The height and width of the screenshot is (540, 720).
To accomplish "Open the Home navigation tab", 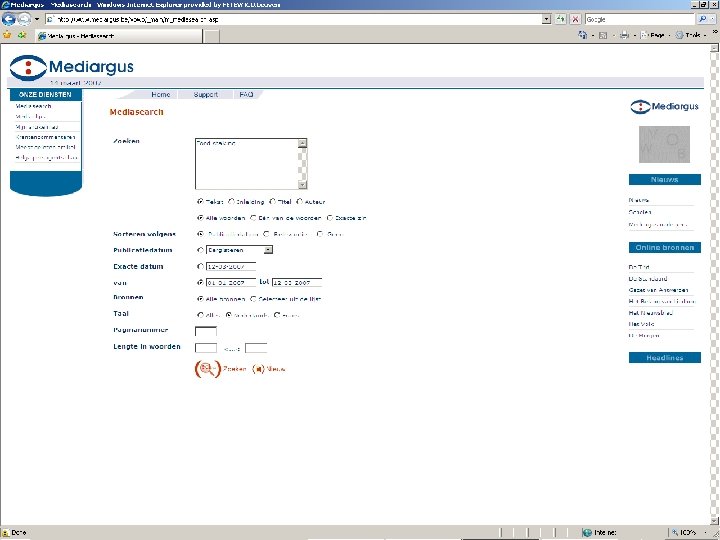I will (161, 95).
